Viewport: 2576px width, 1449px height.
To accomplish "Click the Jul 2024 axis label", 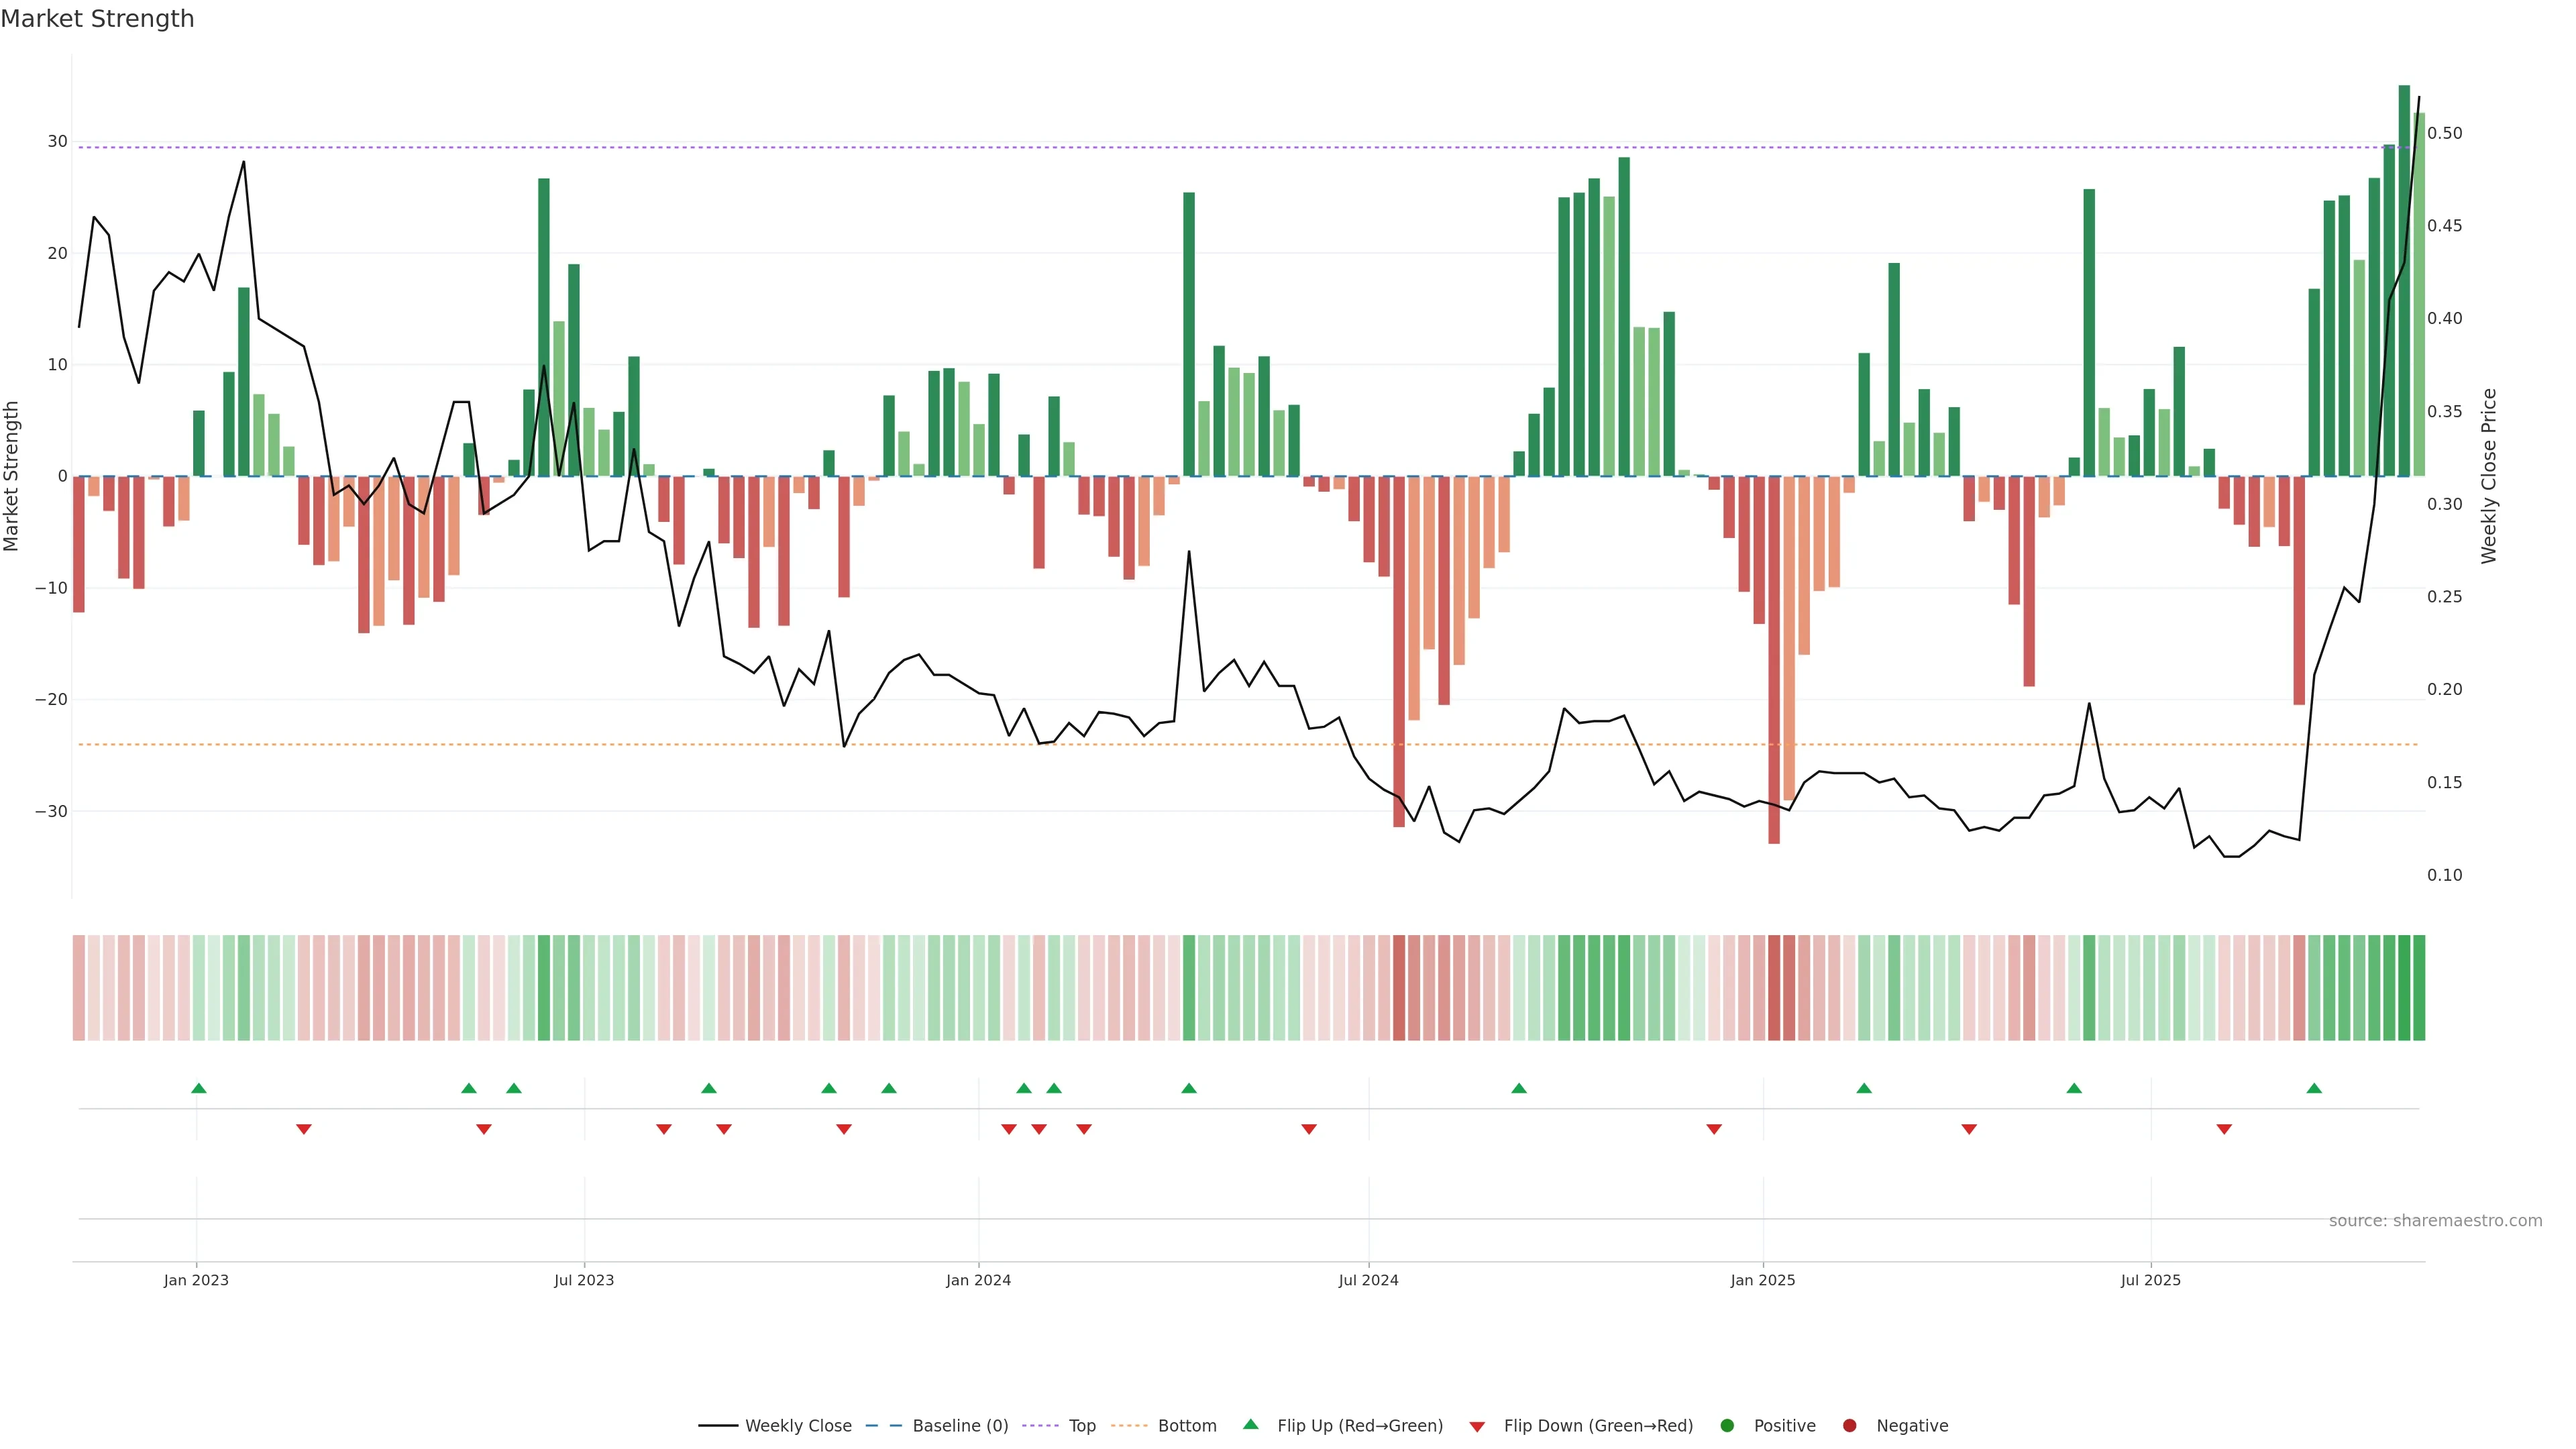I will tap(1368, 1280).
